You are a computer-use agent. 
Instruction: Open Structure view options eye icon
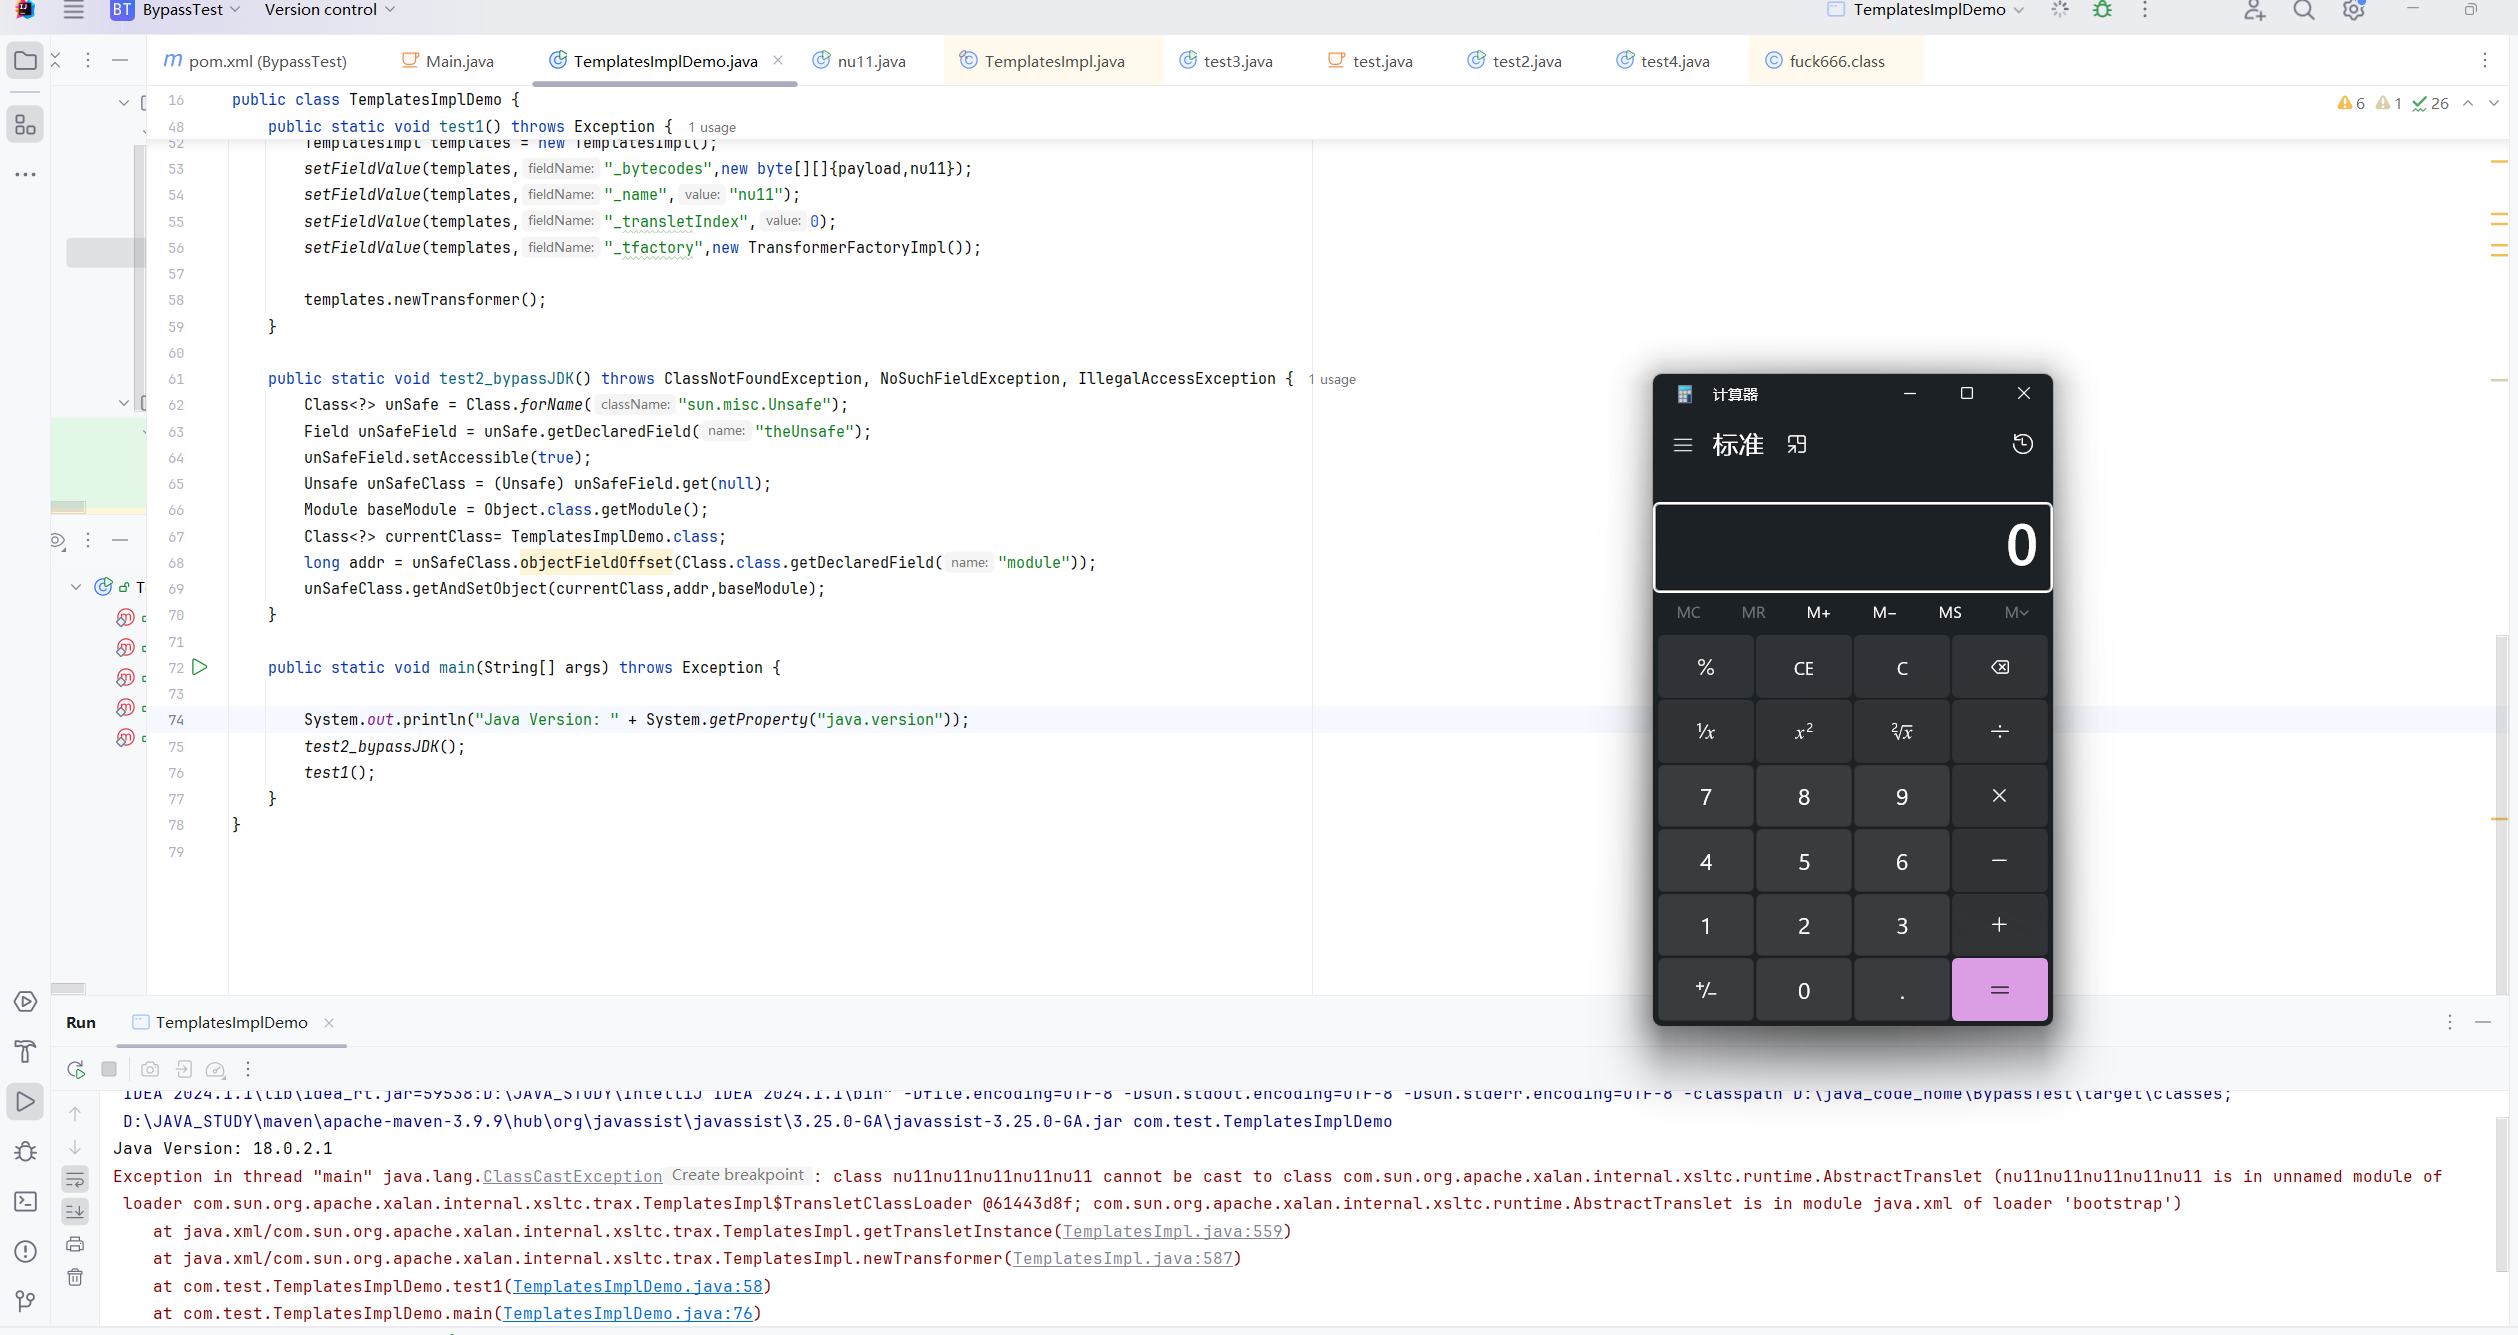coord(58,541)
